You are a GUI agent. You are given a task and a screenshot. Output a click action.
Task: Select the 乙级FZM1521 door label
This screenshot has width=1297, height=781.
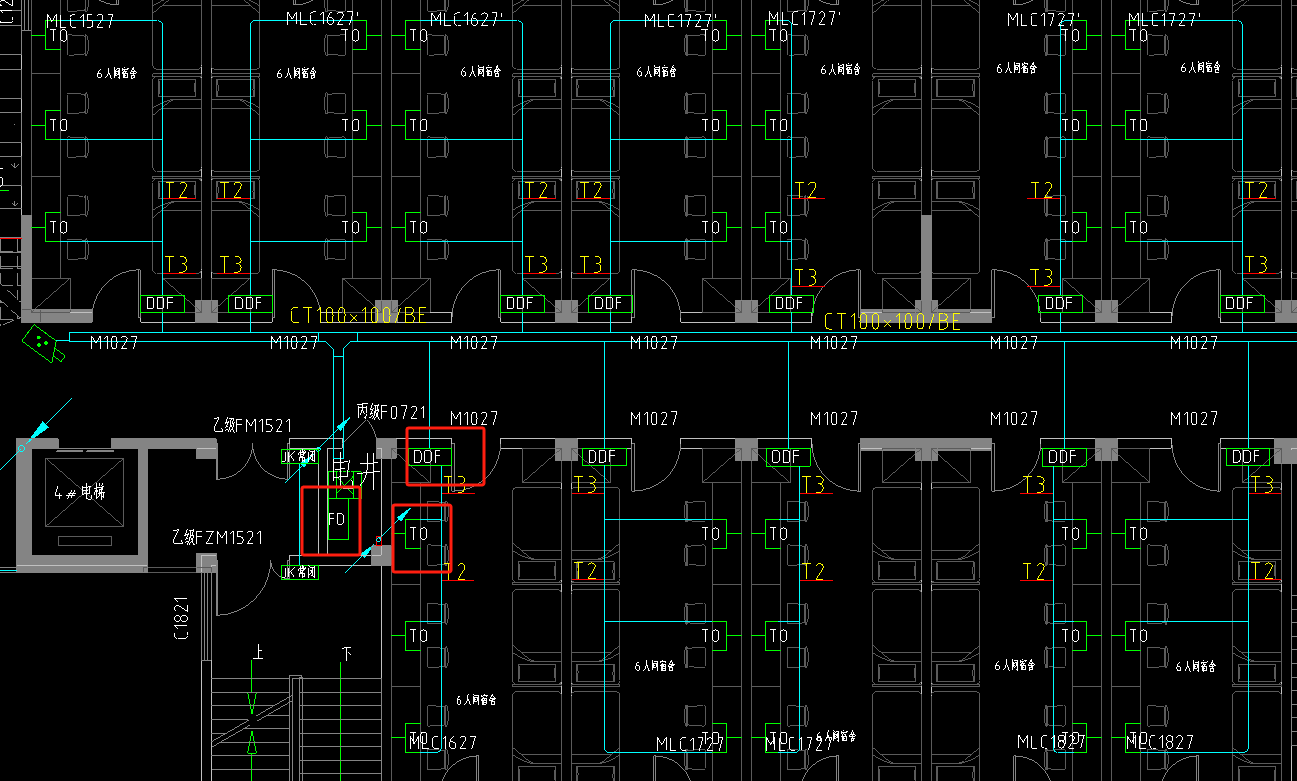[217, 538]
